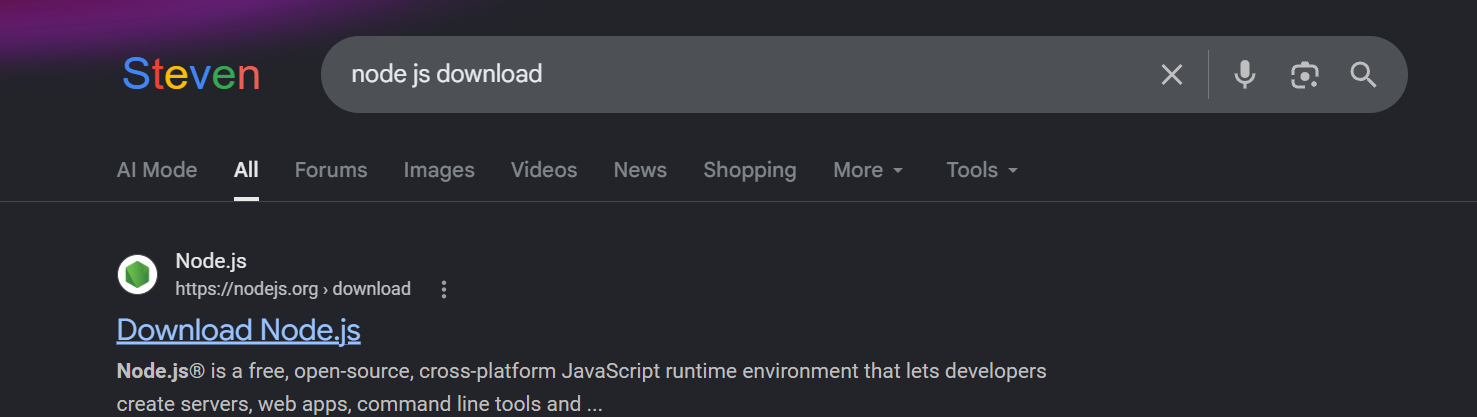
Task: Expand the Tools dropdown
Action: [982, 170]
